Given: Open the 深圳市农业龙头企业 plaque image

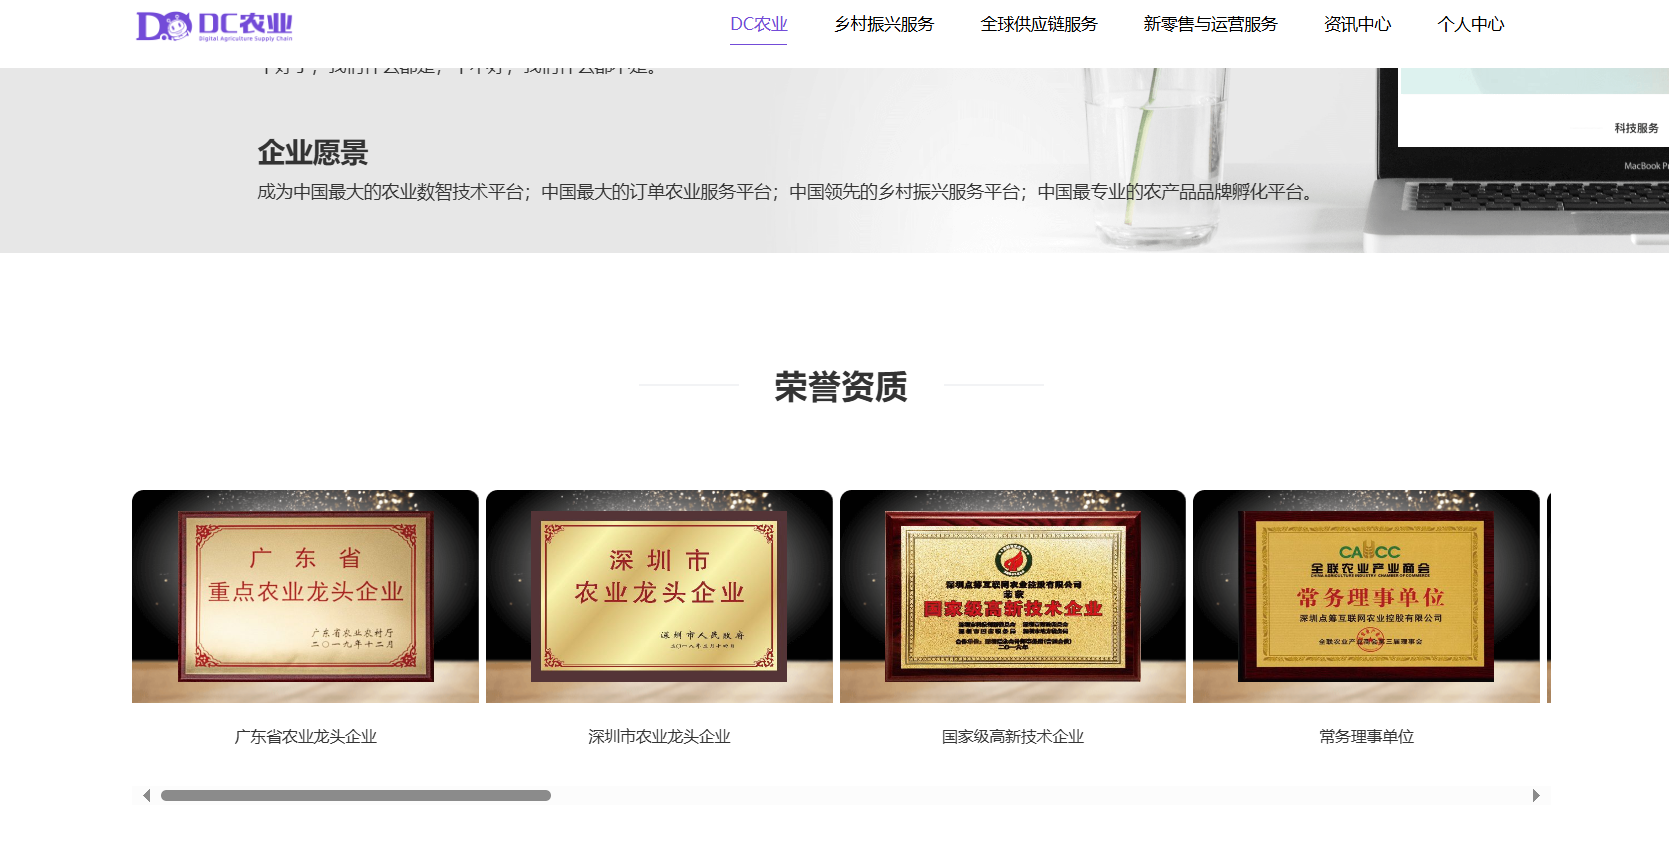Looking at the screenshot, I should 659,596.
